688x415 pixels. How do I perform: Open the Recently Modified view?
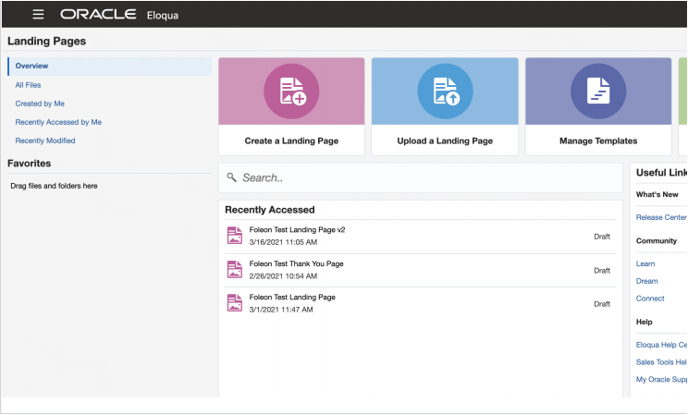45,141
